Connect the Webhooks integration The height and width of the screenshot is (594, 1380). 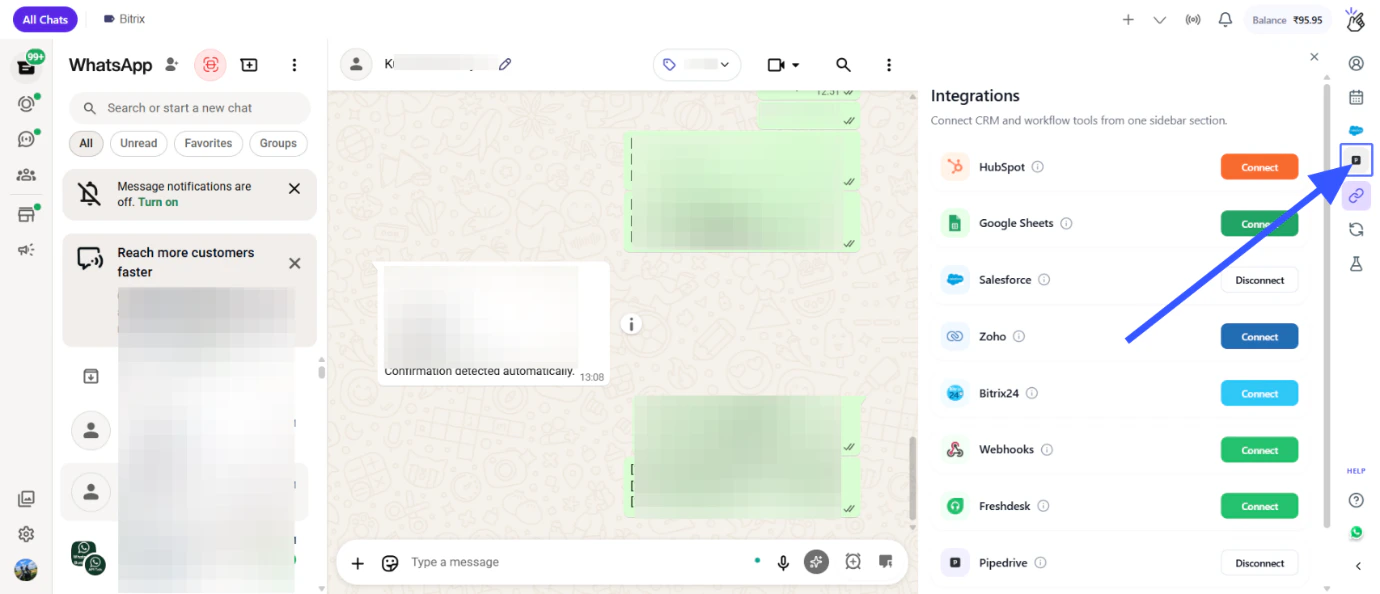coord(1259,449)
